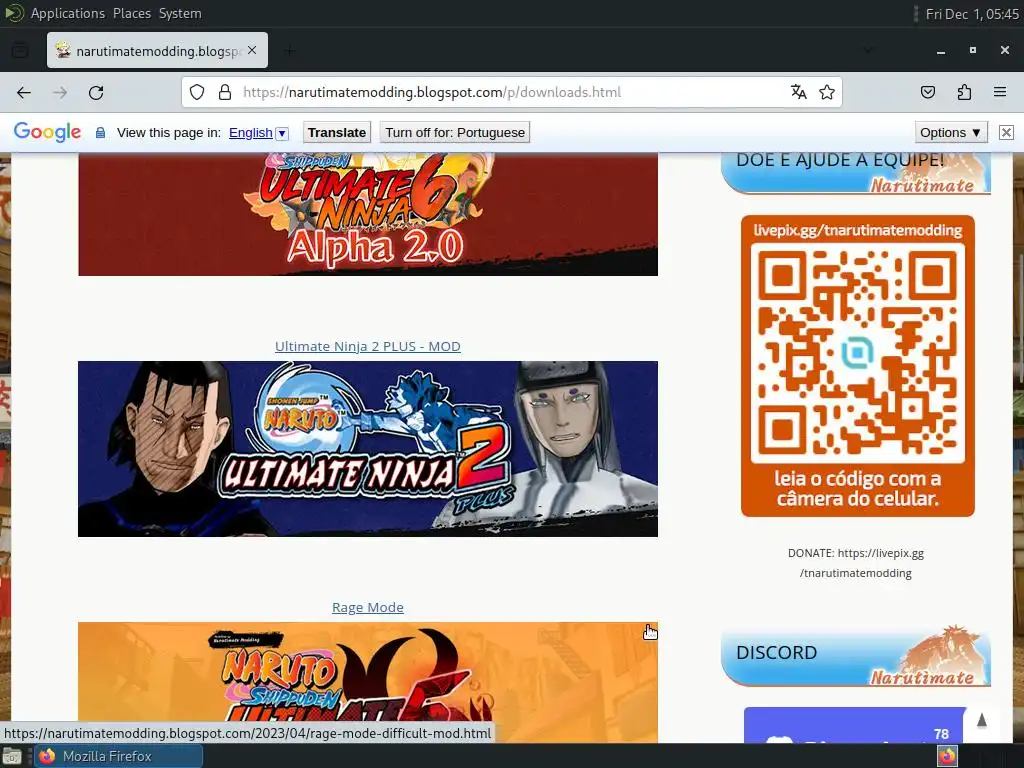
Task: Open tracking protection shield info
Action: [x=197, y=92]
